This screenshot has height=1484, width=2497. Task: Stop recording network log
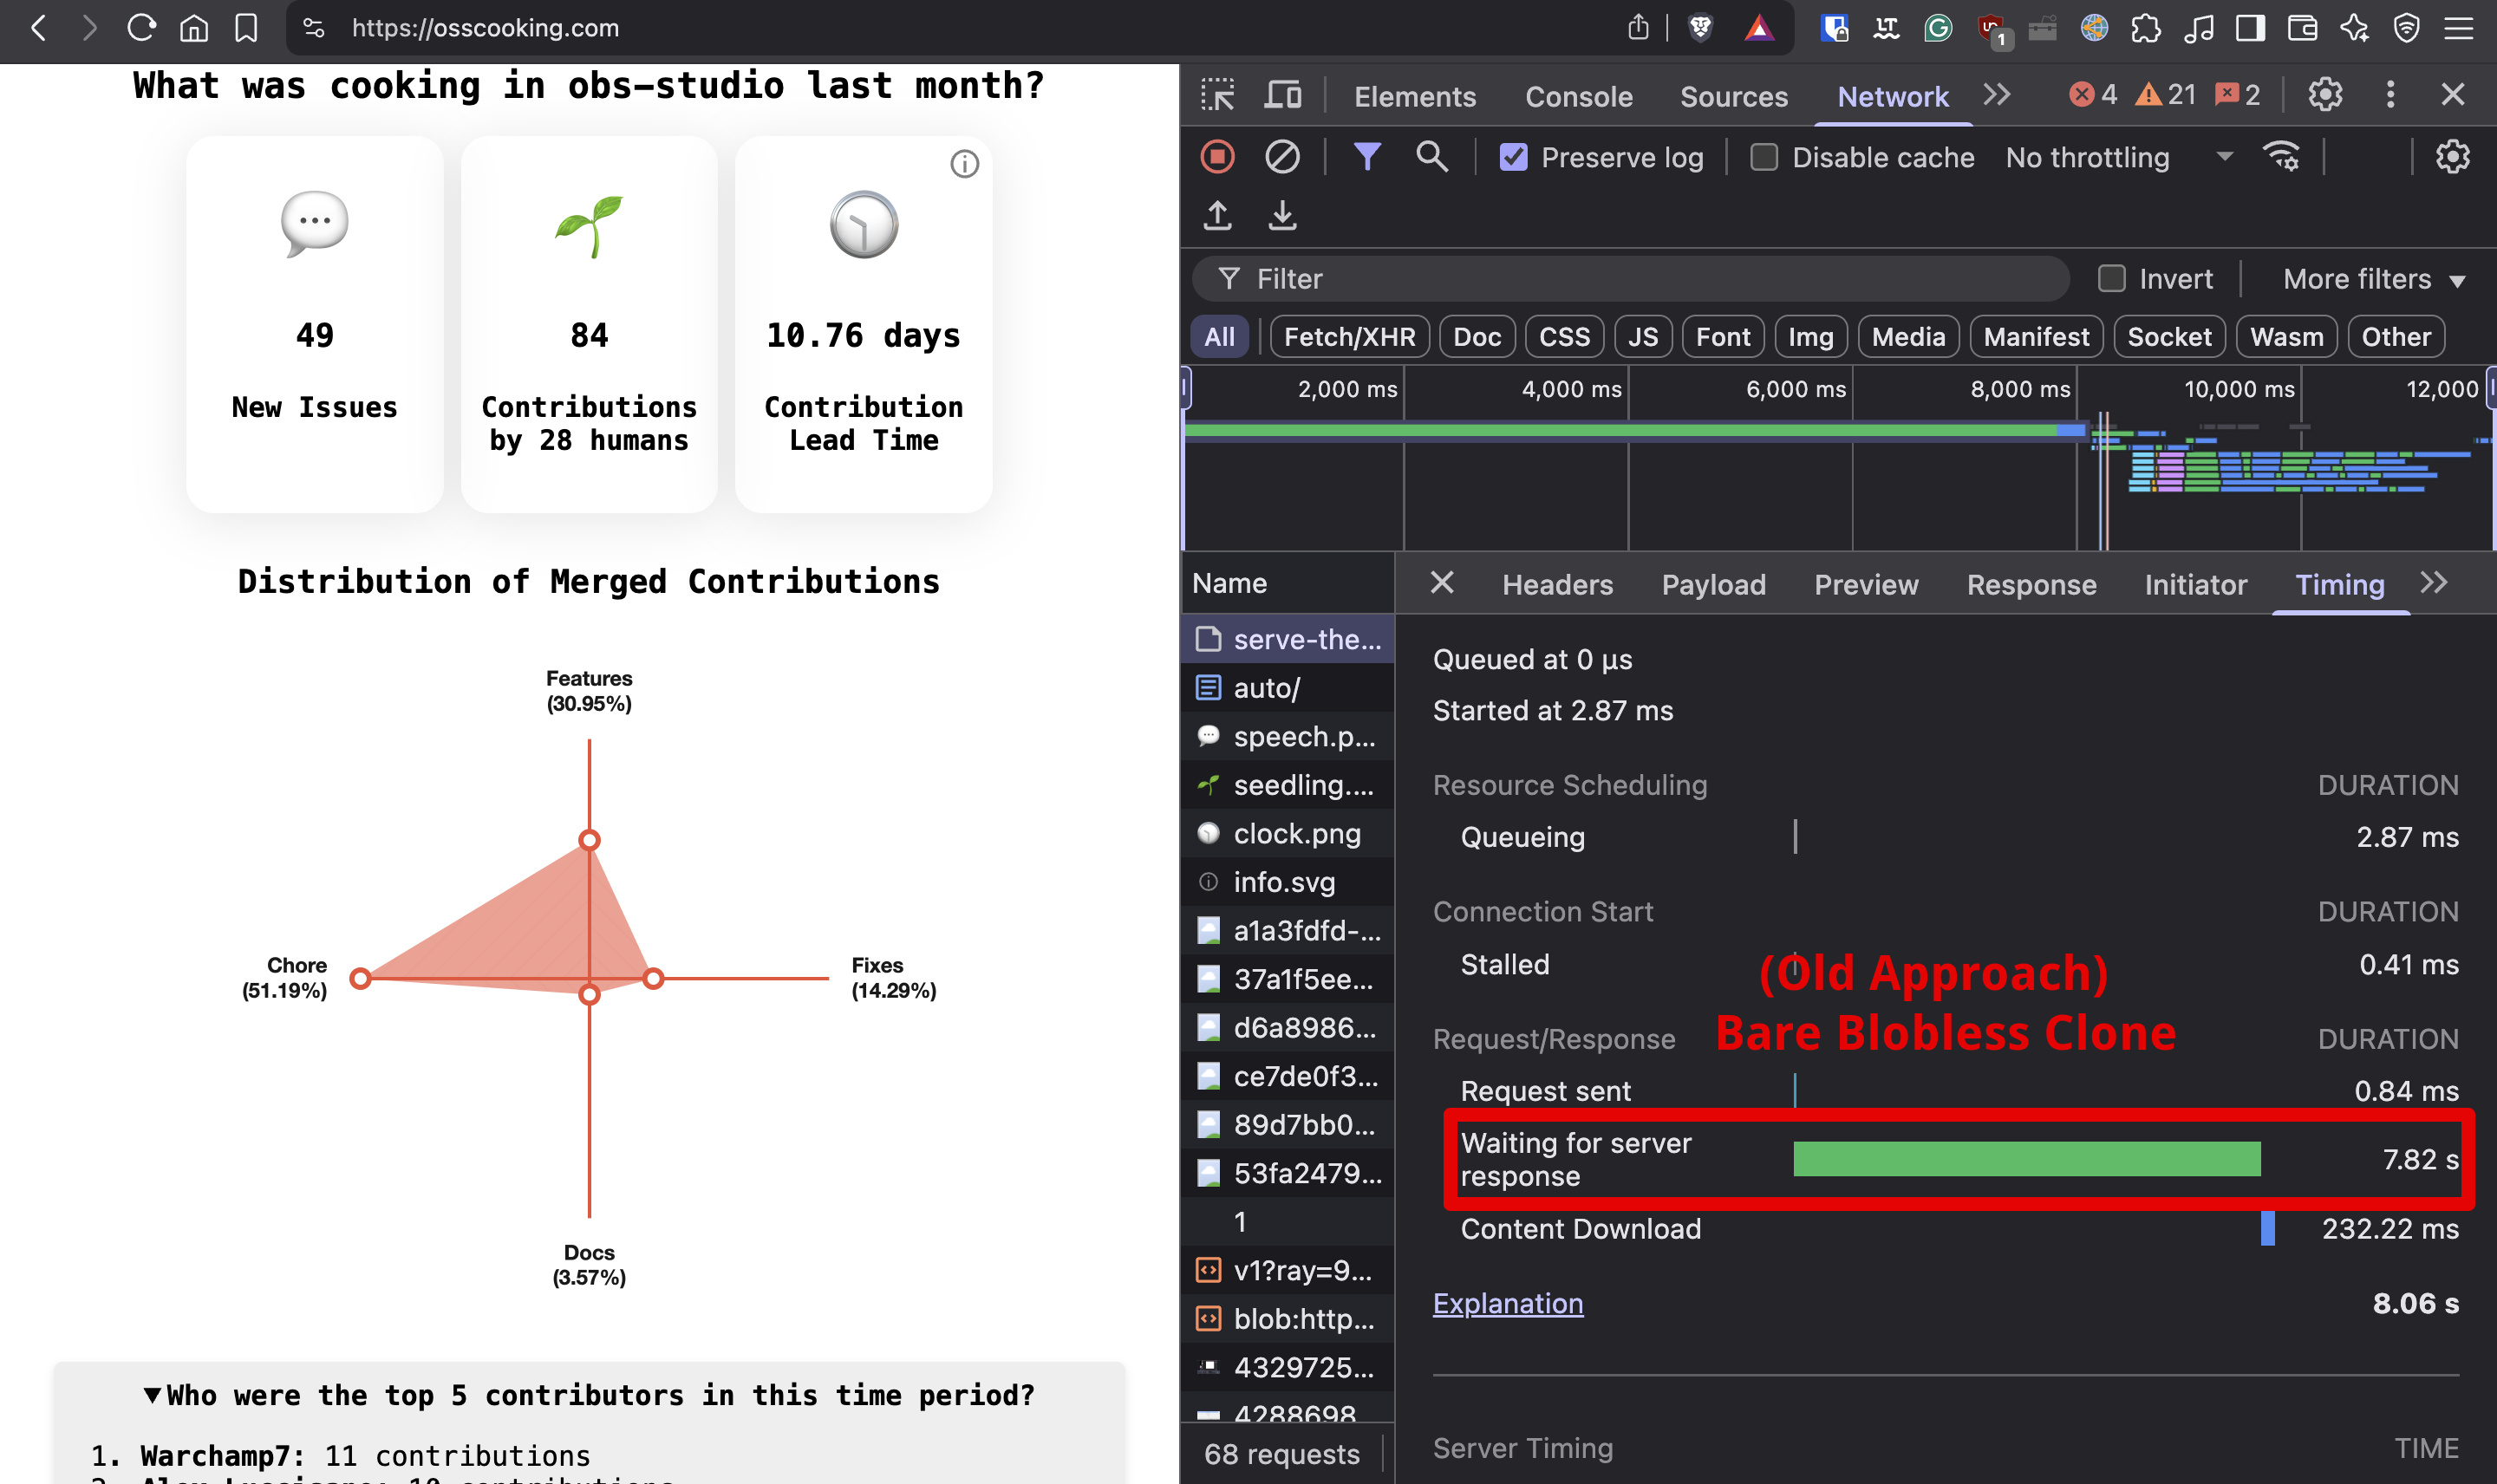[1217, 157]
